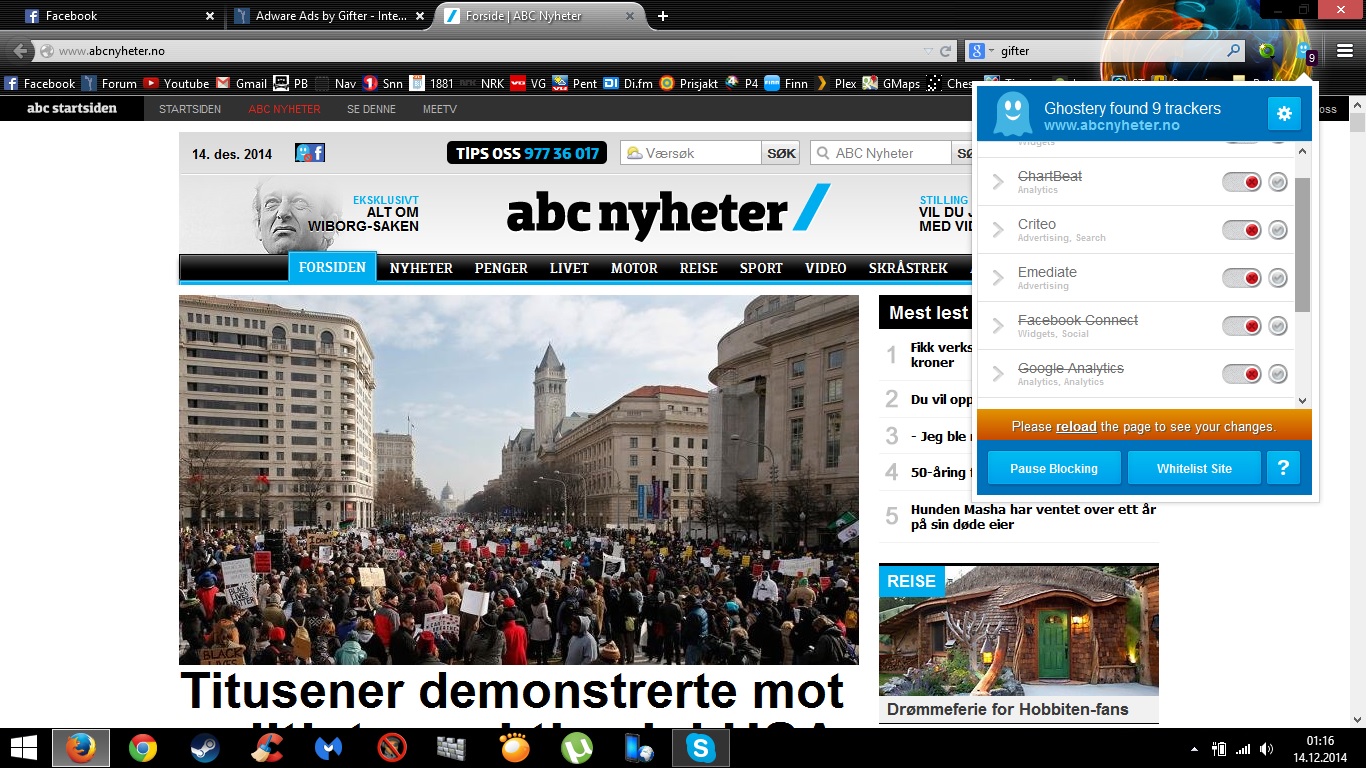The height and width of the screenshot is (768, 1368).
Task: Switch to the Adware Ads by Gifter tab
Action: coord(329,16)
